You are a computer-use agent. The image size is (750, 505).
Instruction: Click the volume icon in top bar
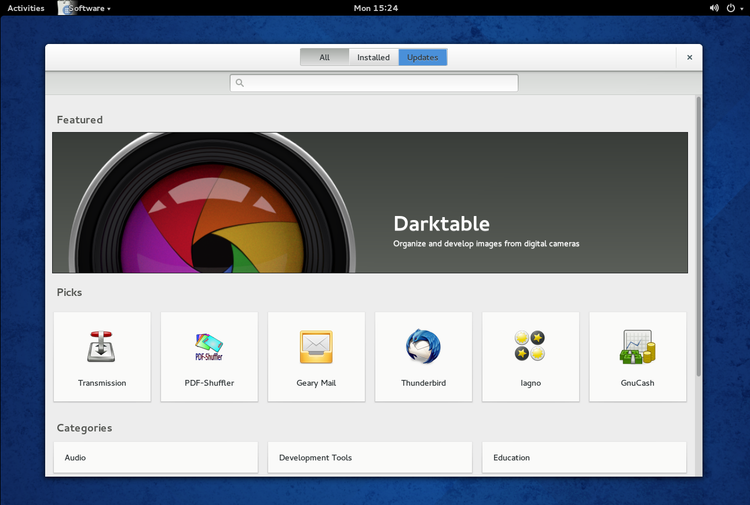click(x=715, y=8)
